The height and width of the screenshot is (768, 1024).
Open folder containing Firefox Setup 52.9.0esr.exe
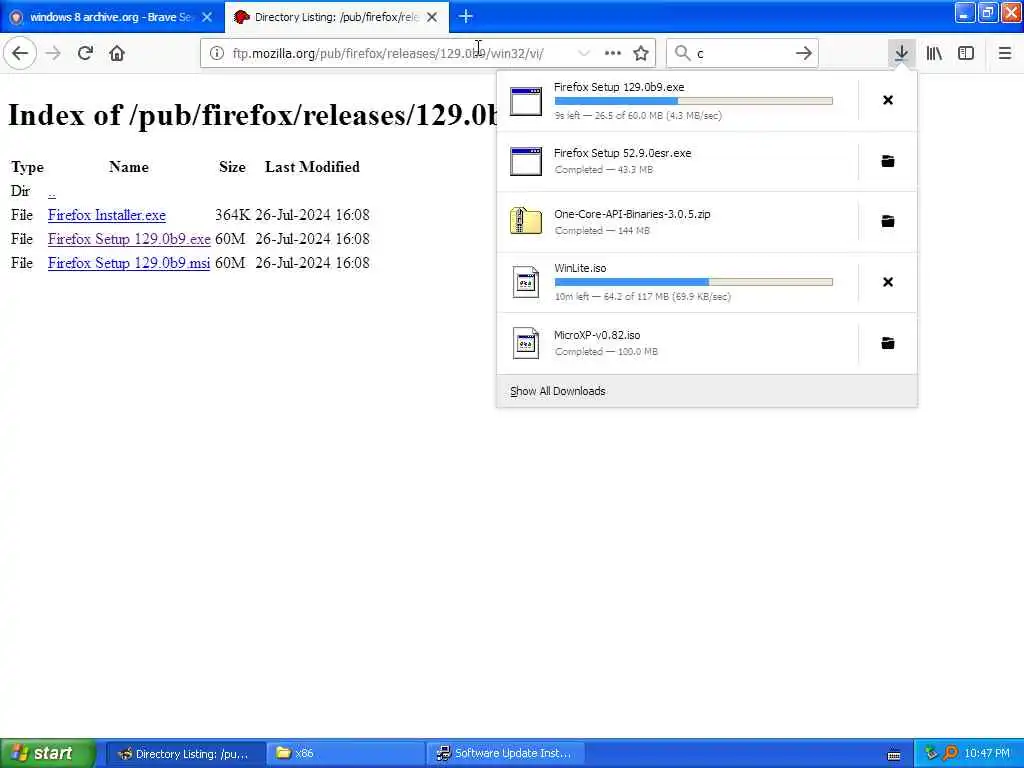click(888, 161)
